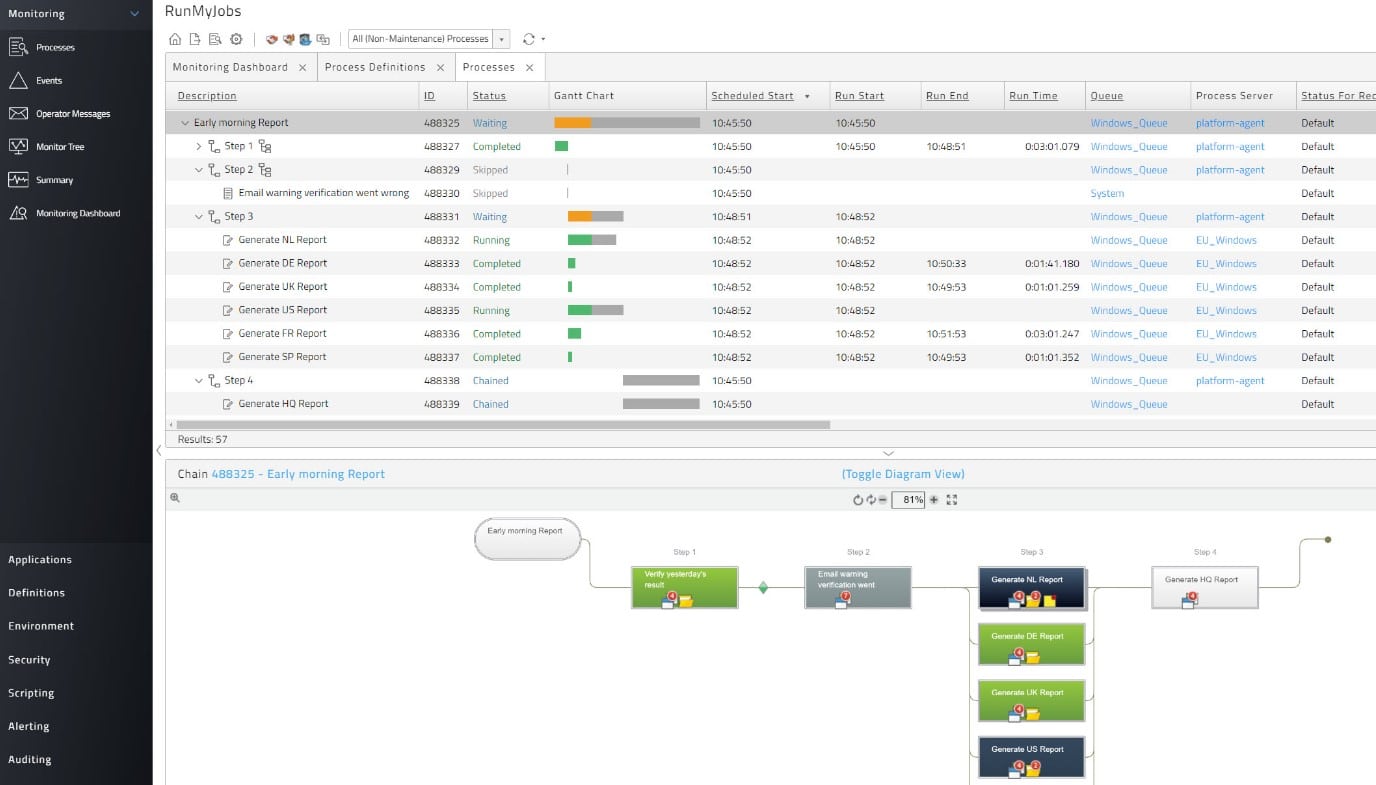The height and width of the screenshot is (785, 1376).
Task: Click the Waiting status of Step 3
Action: [x=490, y=217]
